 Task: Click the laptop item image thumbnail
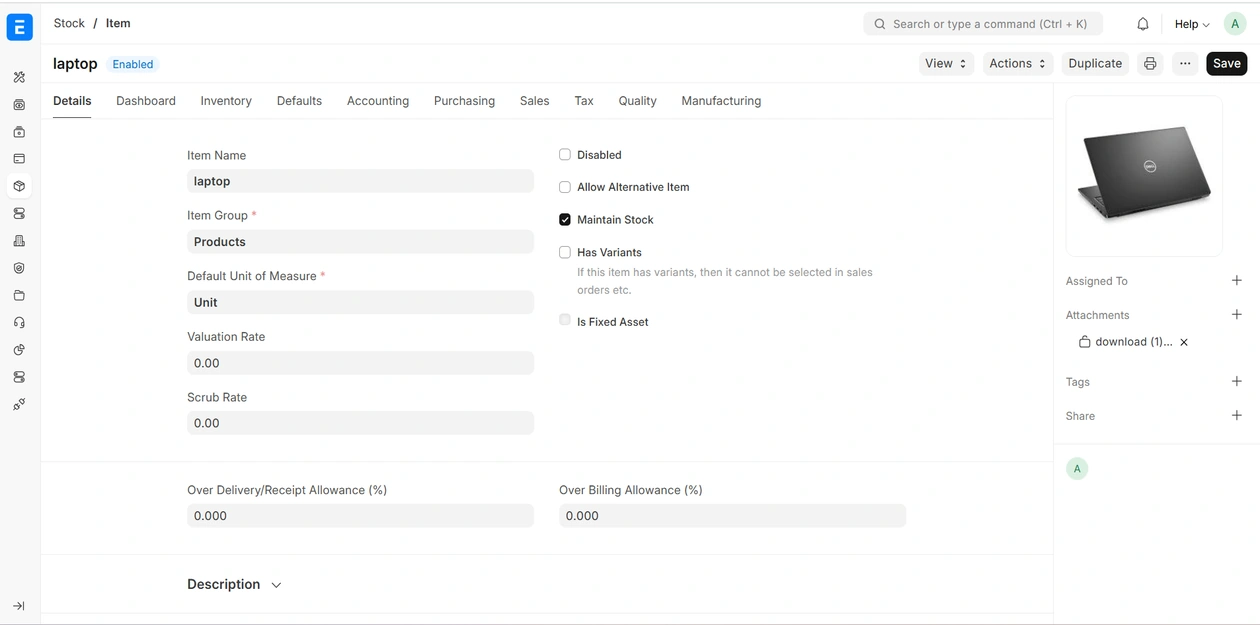[1144, 176]
